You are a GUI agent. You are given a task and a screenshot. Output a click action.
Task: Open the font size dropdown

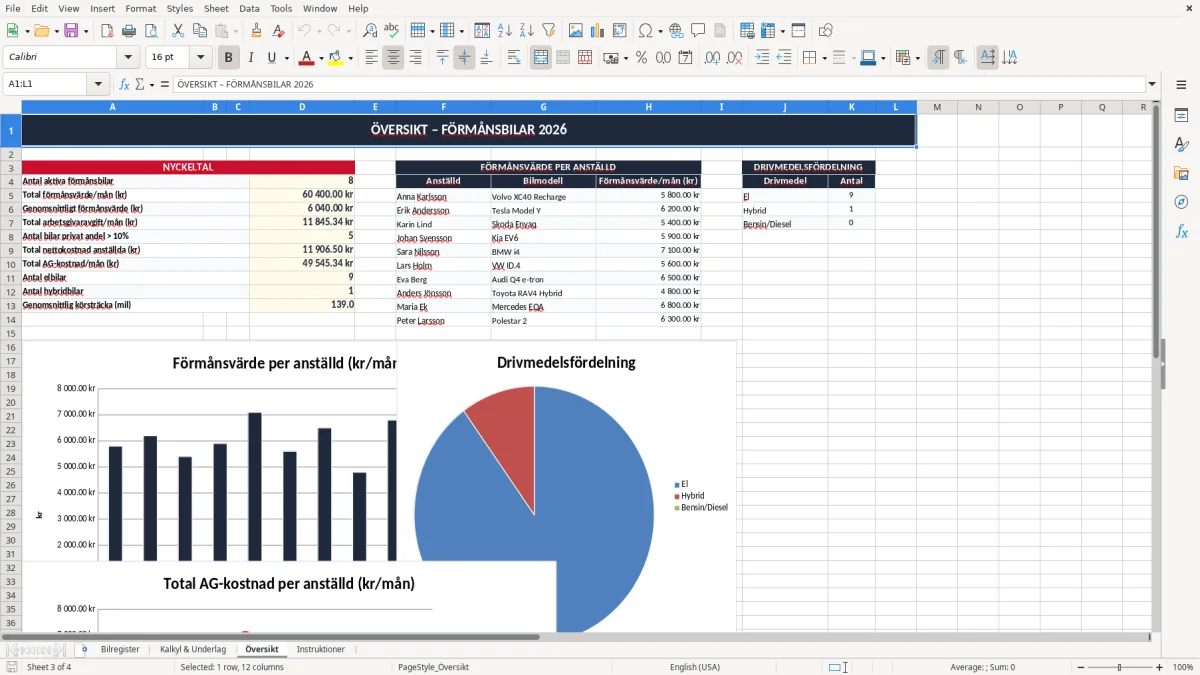[201, 58]
